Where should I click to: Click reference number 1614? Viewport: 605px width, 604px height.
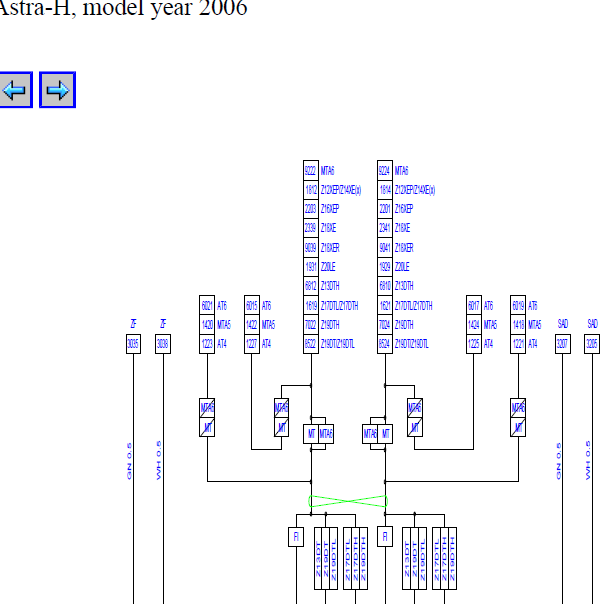(x=385, y=189)
